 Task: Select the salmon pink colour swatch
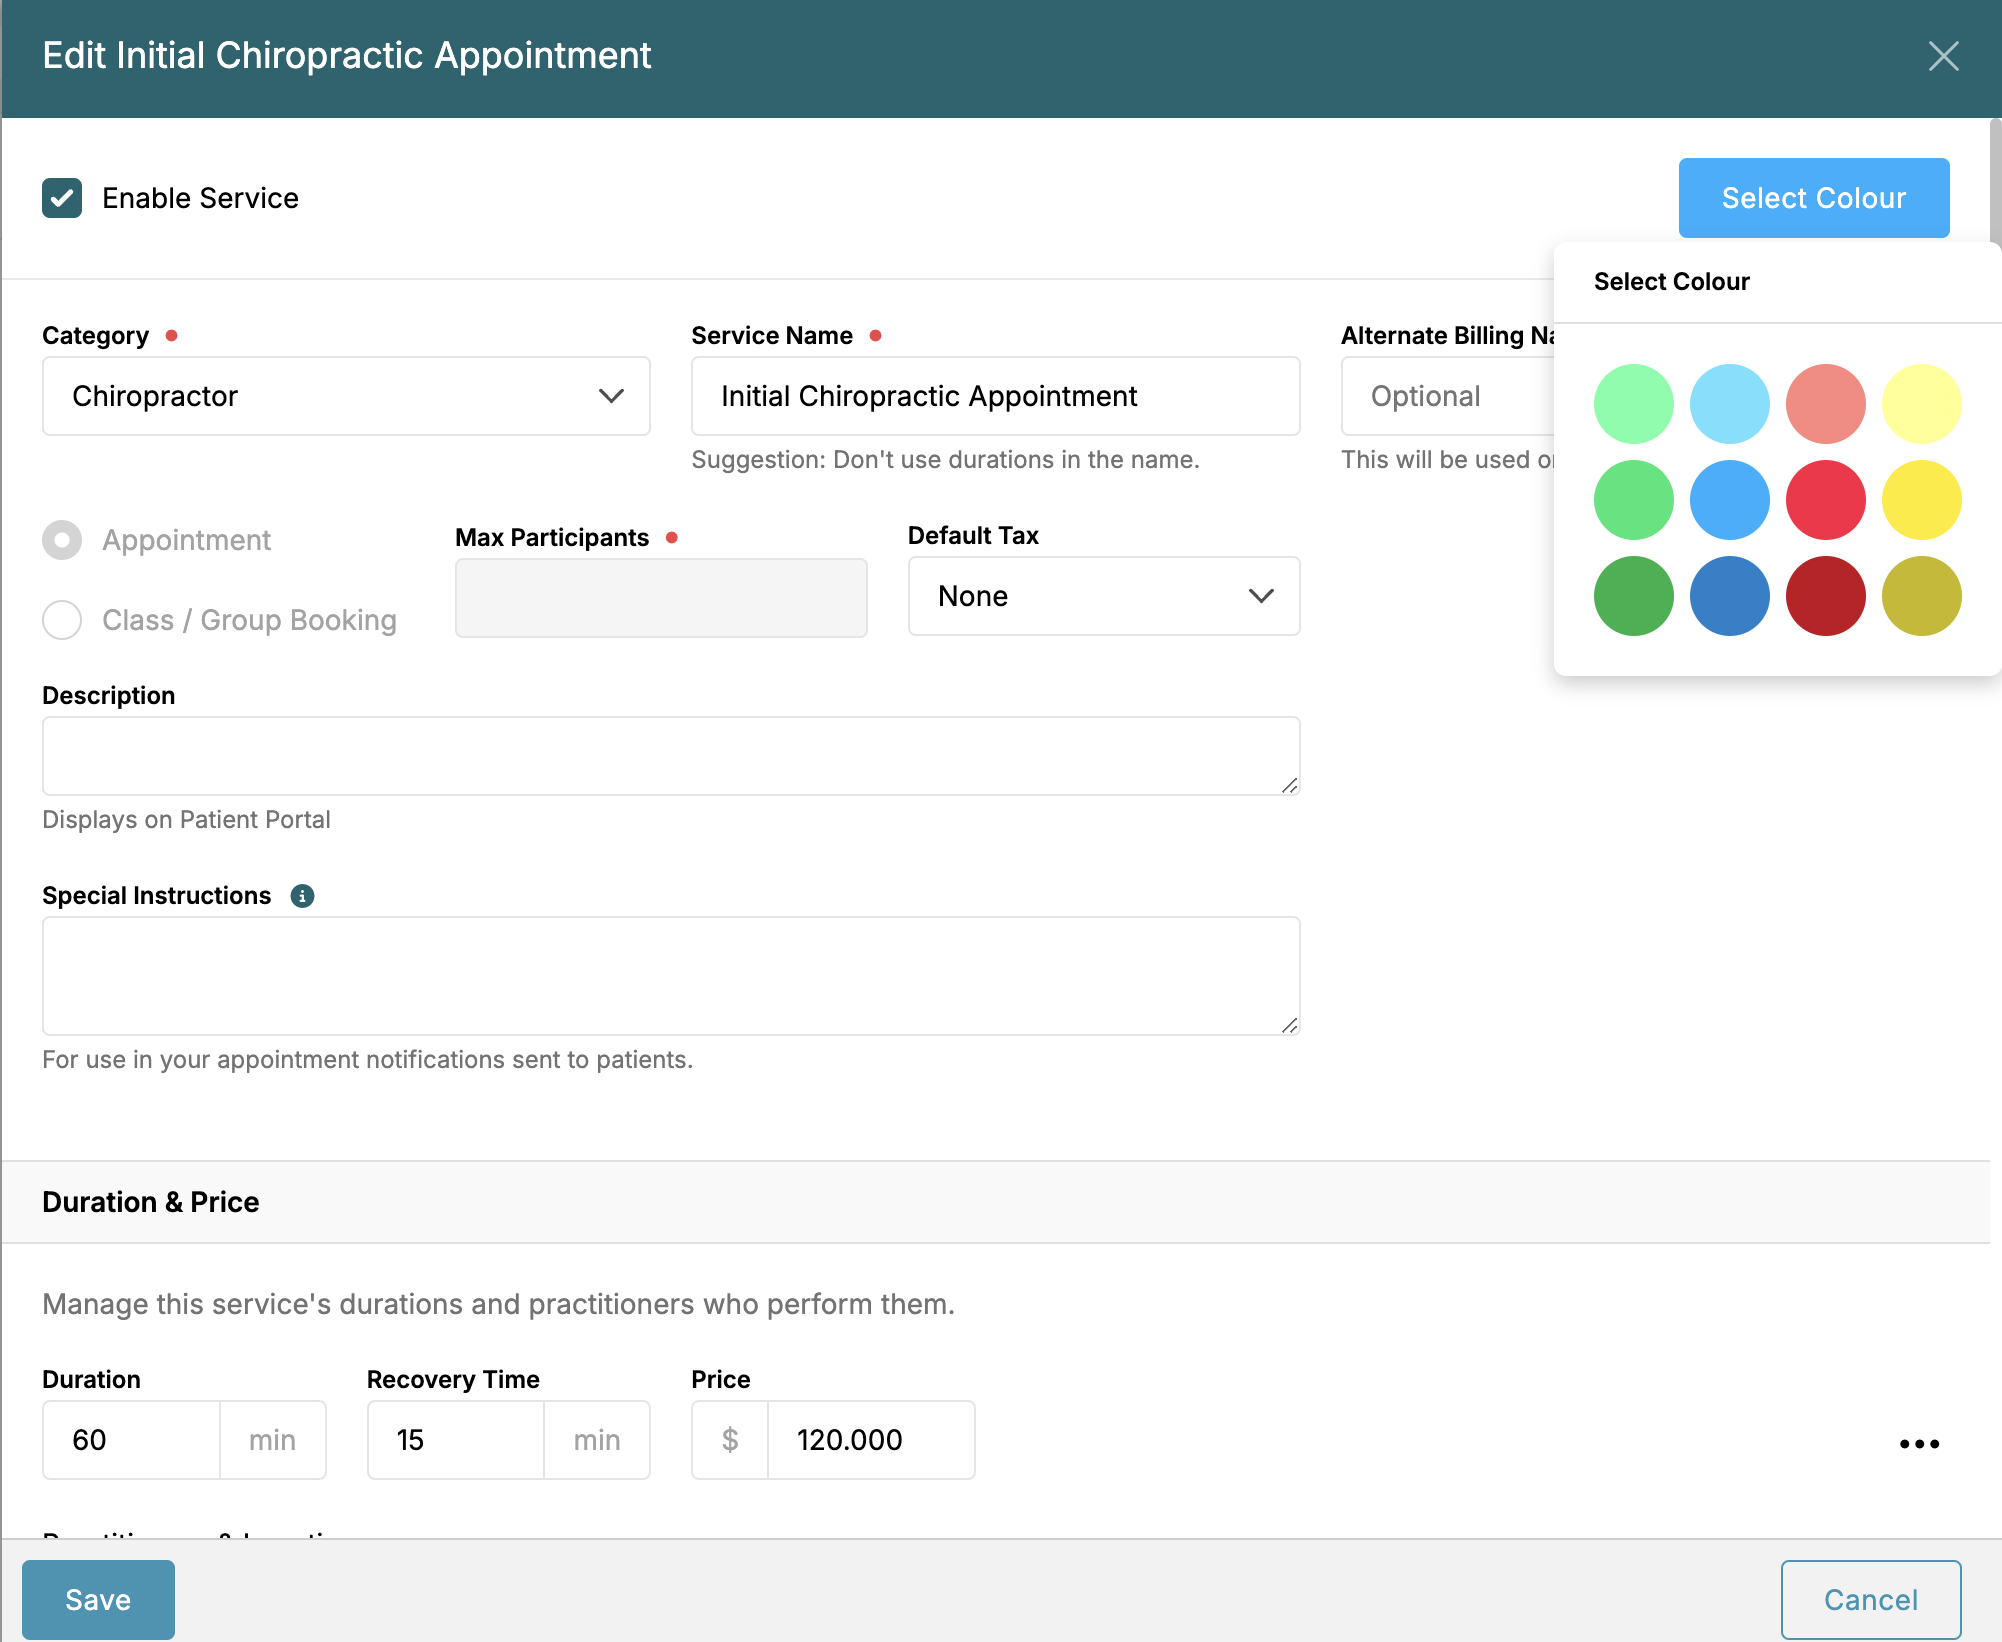click(x=1825, y=404)
